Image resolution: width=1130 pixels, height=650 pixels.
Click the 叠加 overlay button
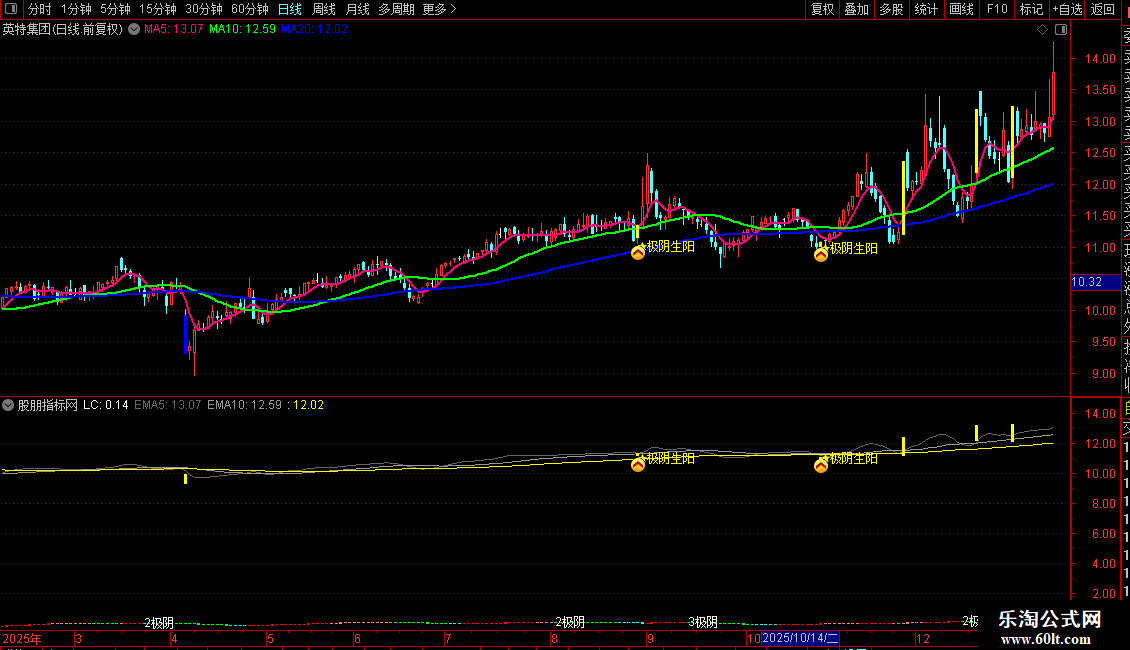857,9
